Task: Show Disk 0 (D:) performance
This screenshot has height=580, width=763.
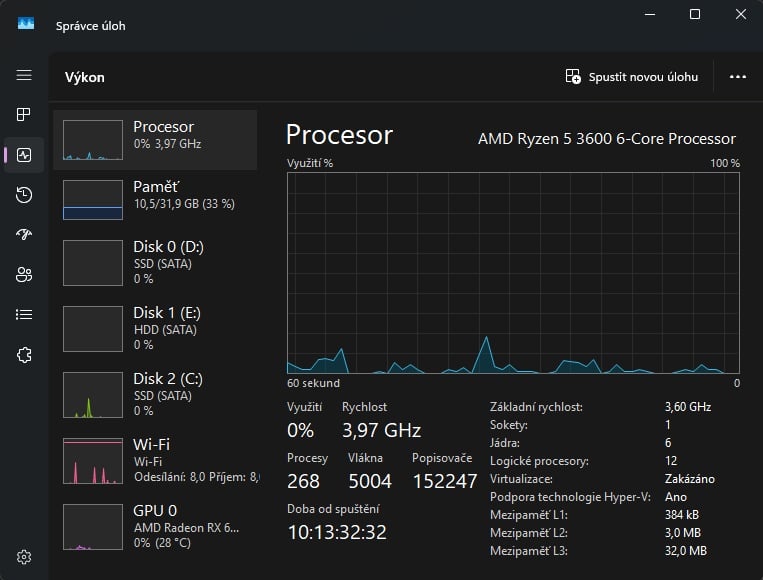Action: pyautogui.click(x=155, y=262)
